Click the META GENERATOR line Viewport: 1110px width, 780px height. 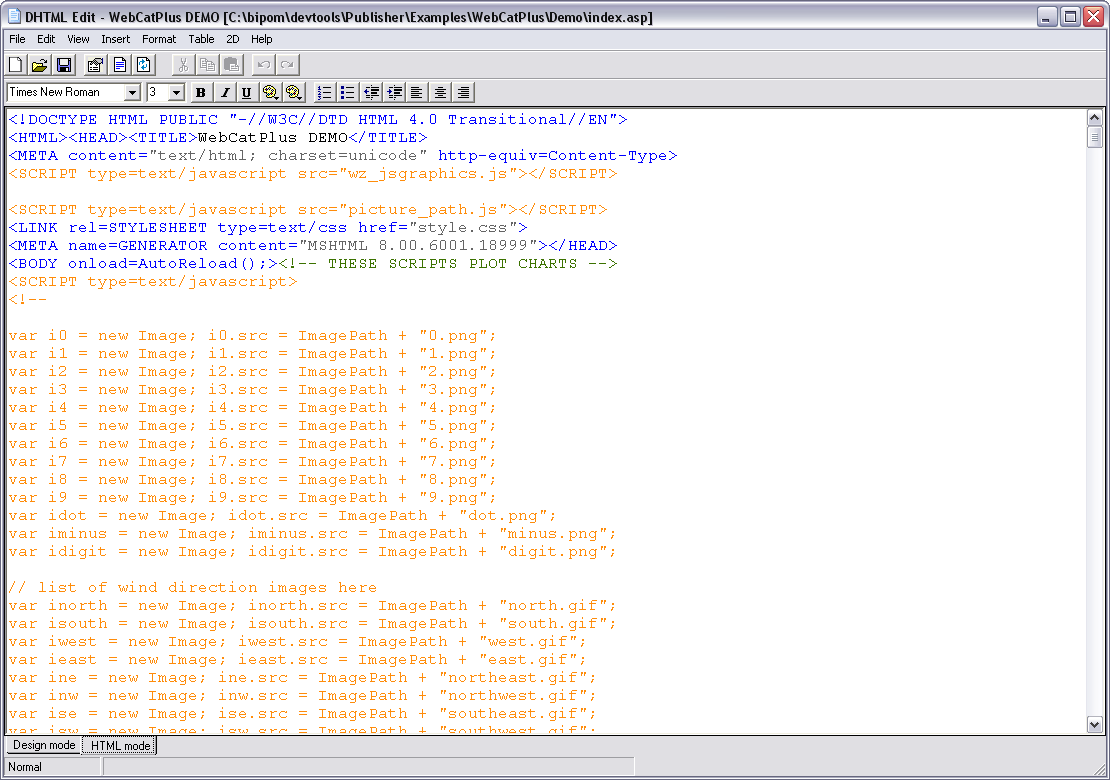pyautogui.click(x=313, y=246)
